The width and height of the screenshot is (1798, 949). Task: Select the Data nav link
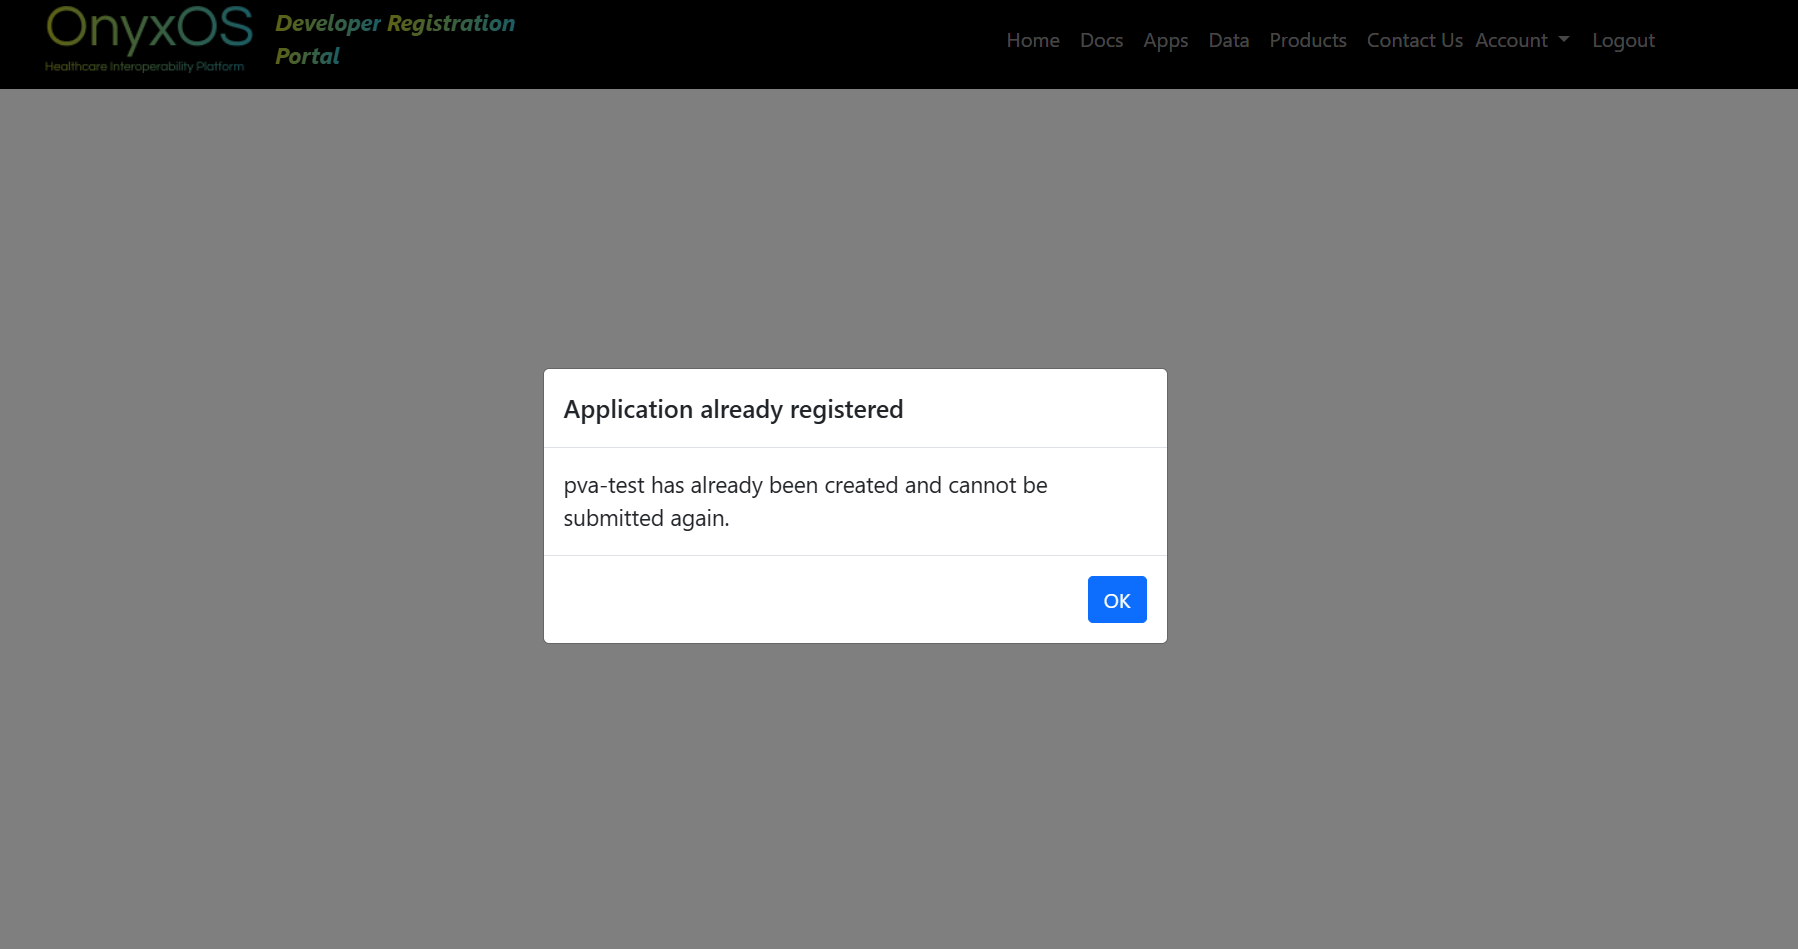point(1228,40)
